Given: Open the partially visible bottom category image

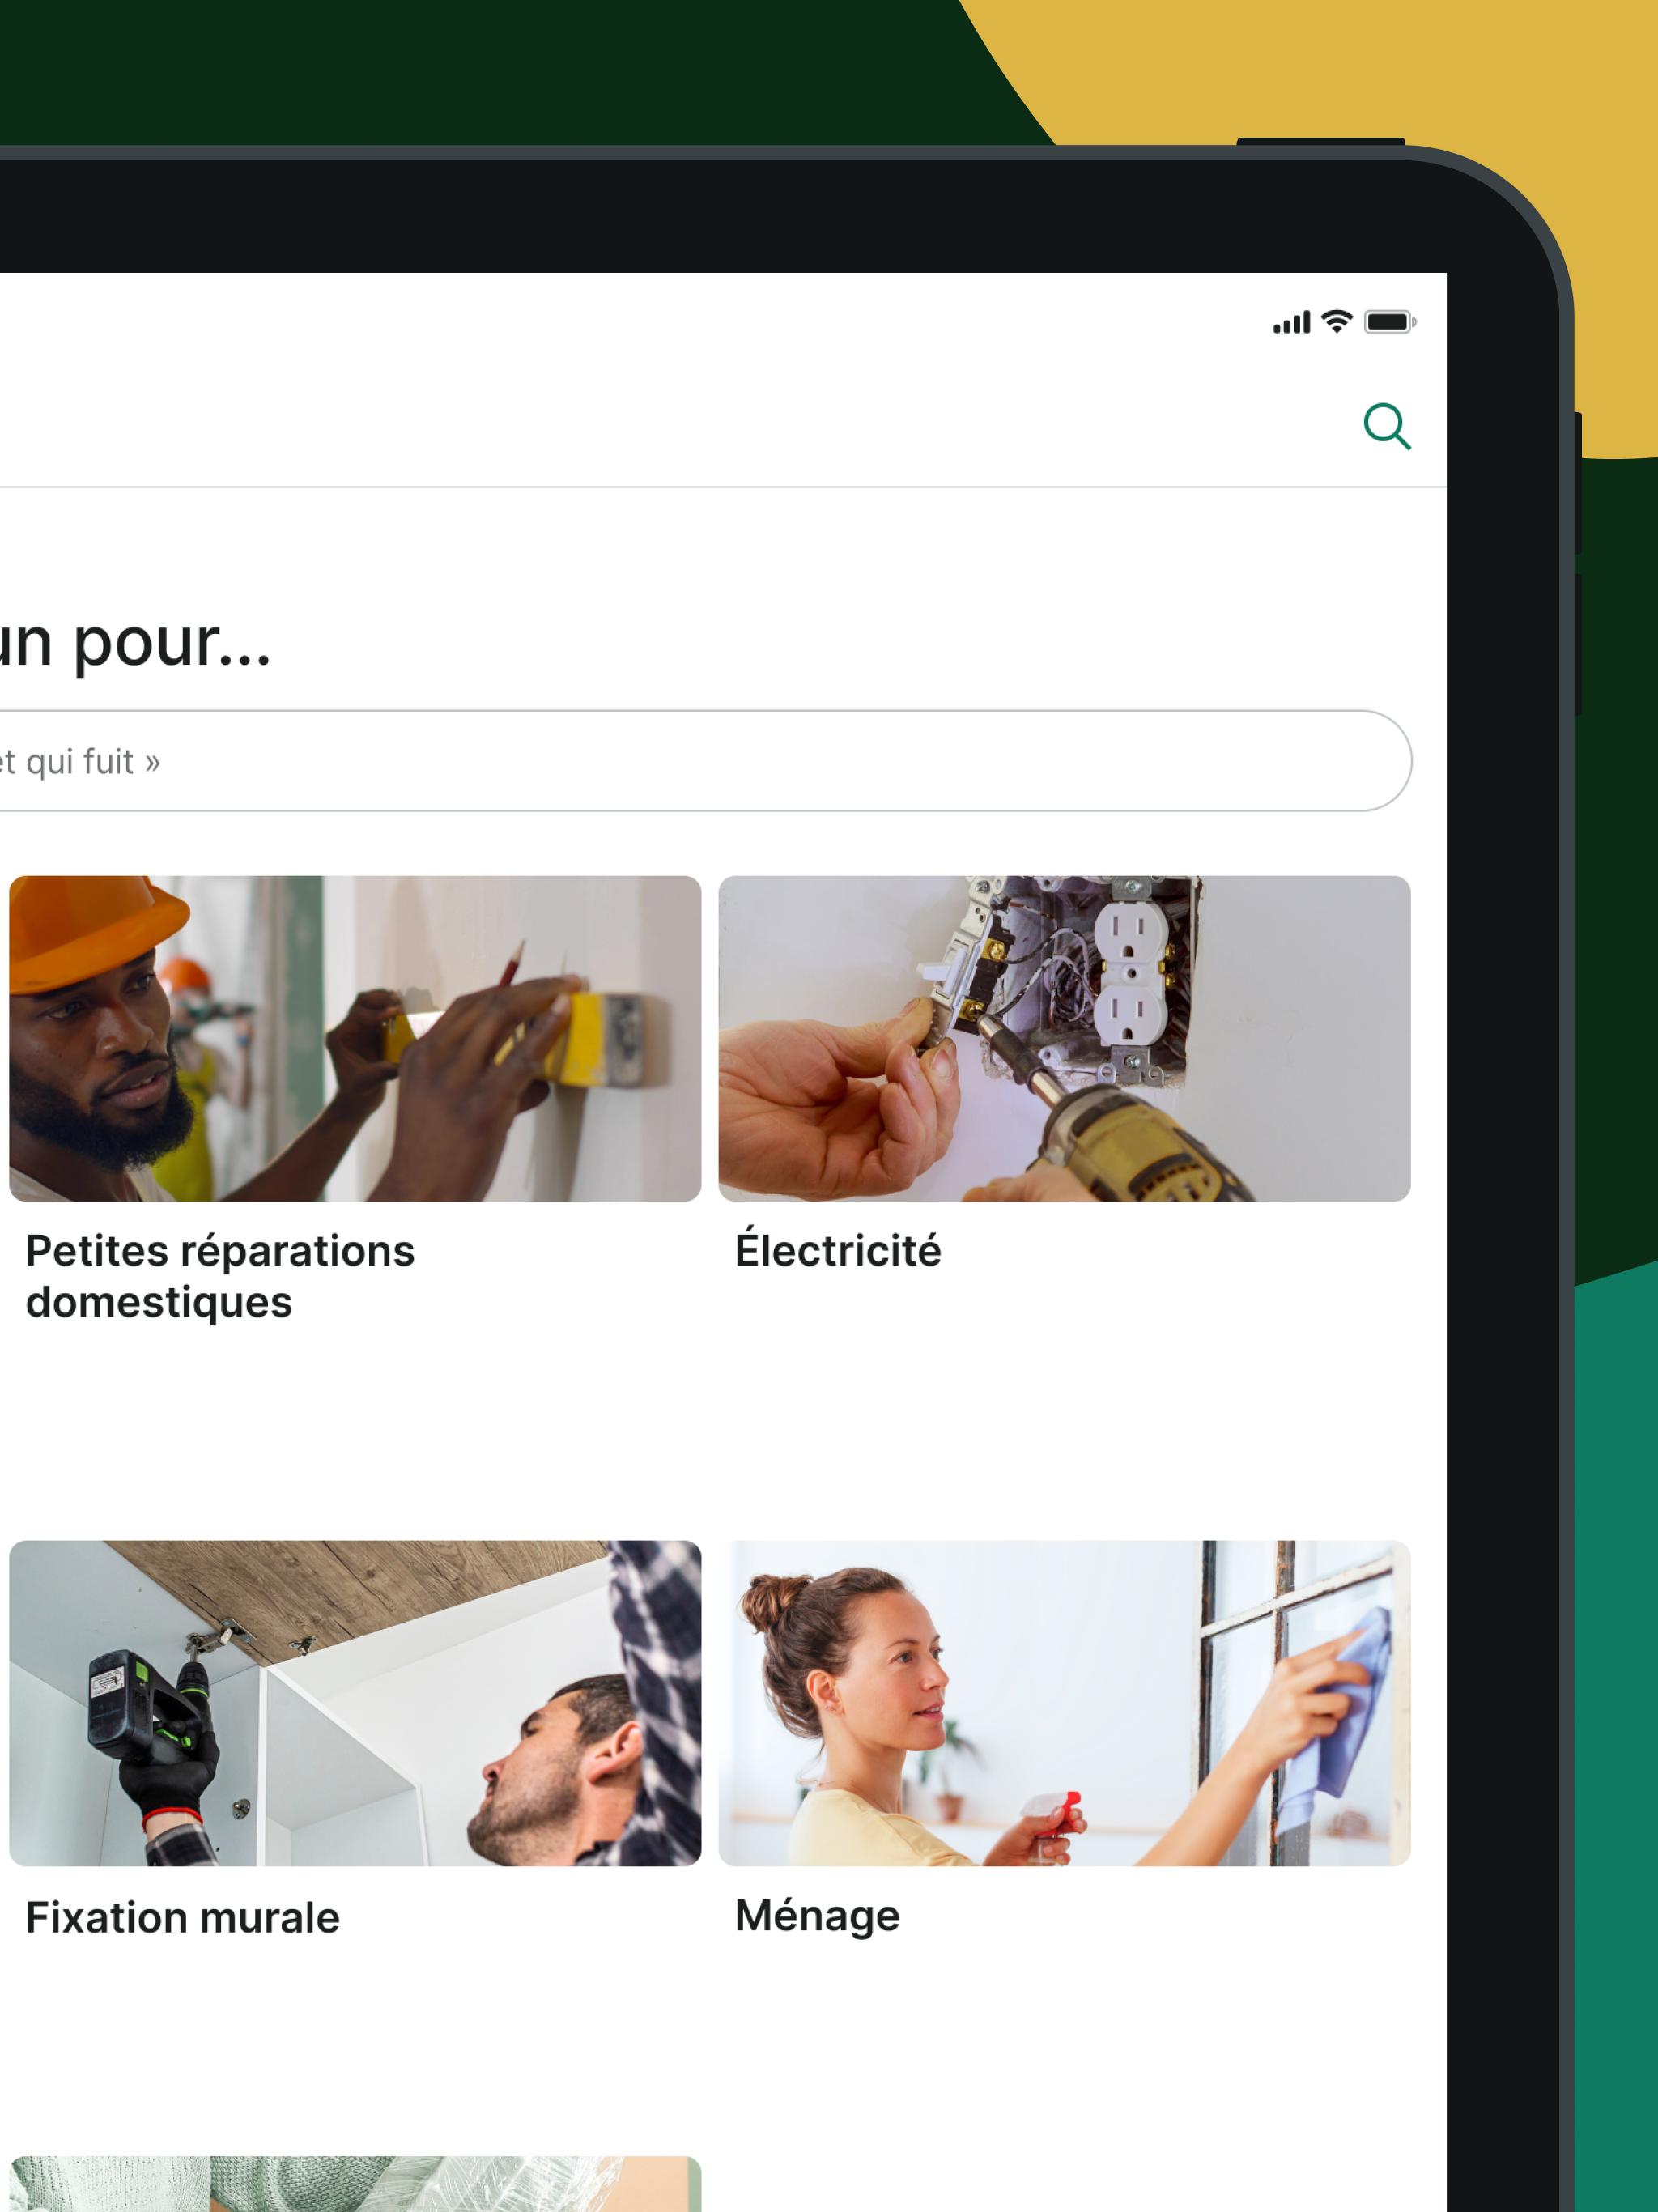Looking at the screenshot, I should coord(355,2184).
